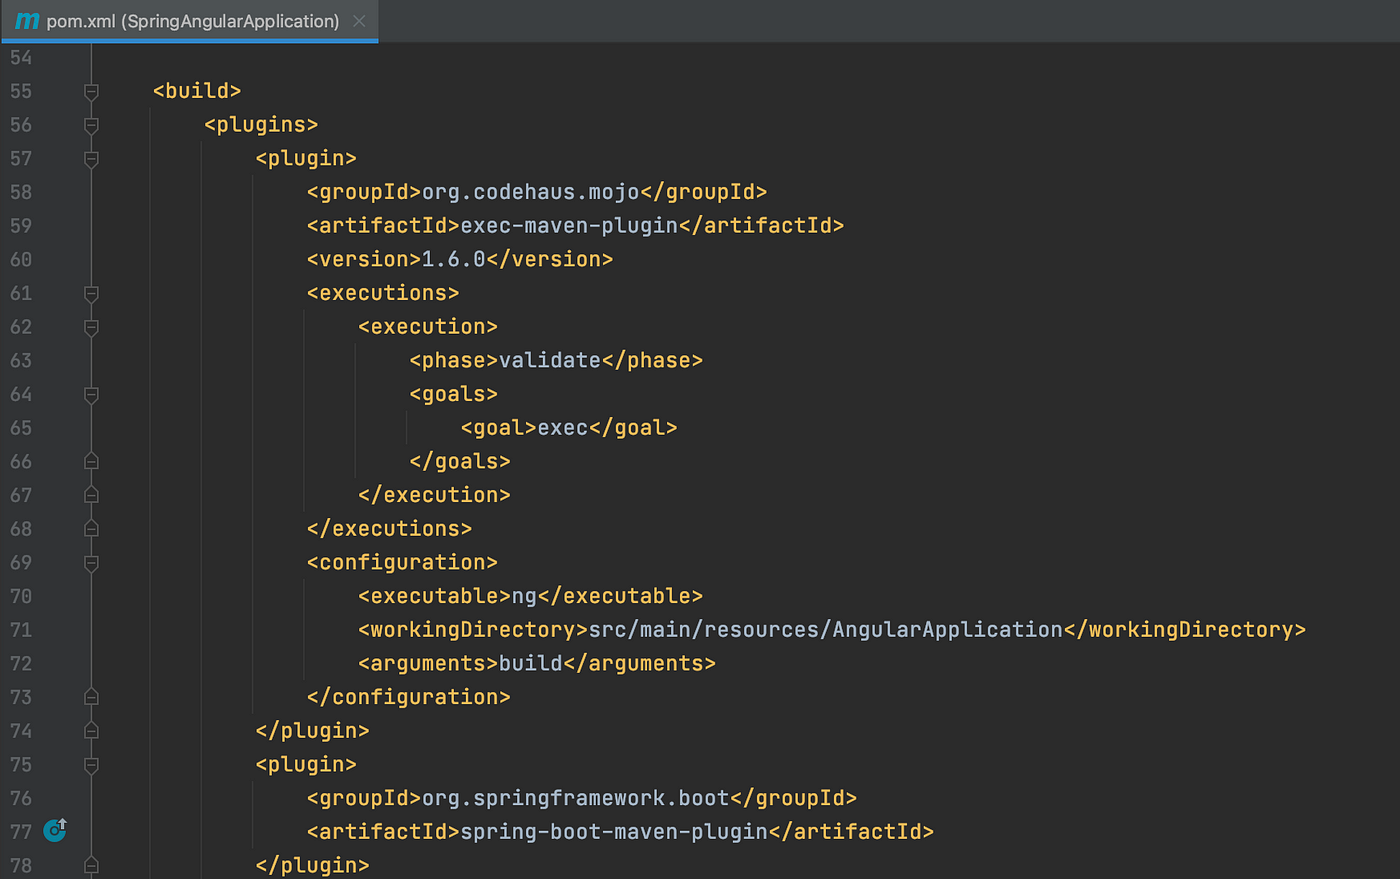
Task: Click the </plugin> fold end marker line 74
Action: pyautogui.click(x=91, y=730)
